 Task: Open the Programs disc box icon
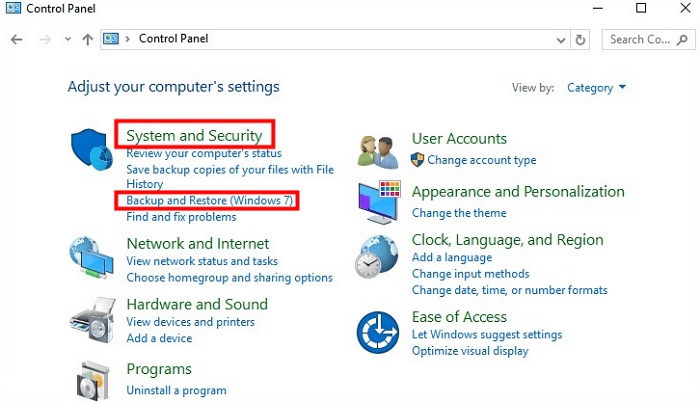[93, 380]
